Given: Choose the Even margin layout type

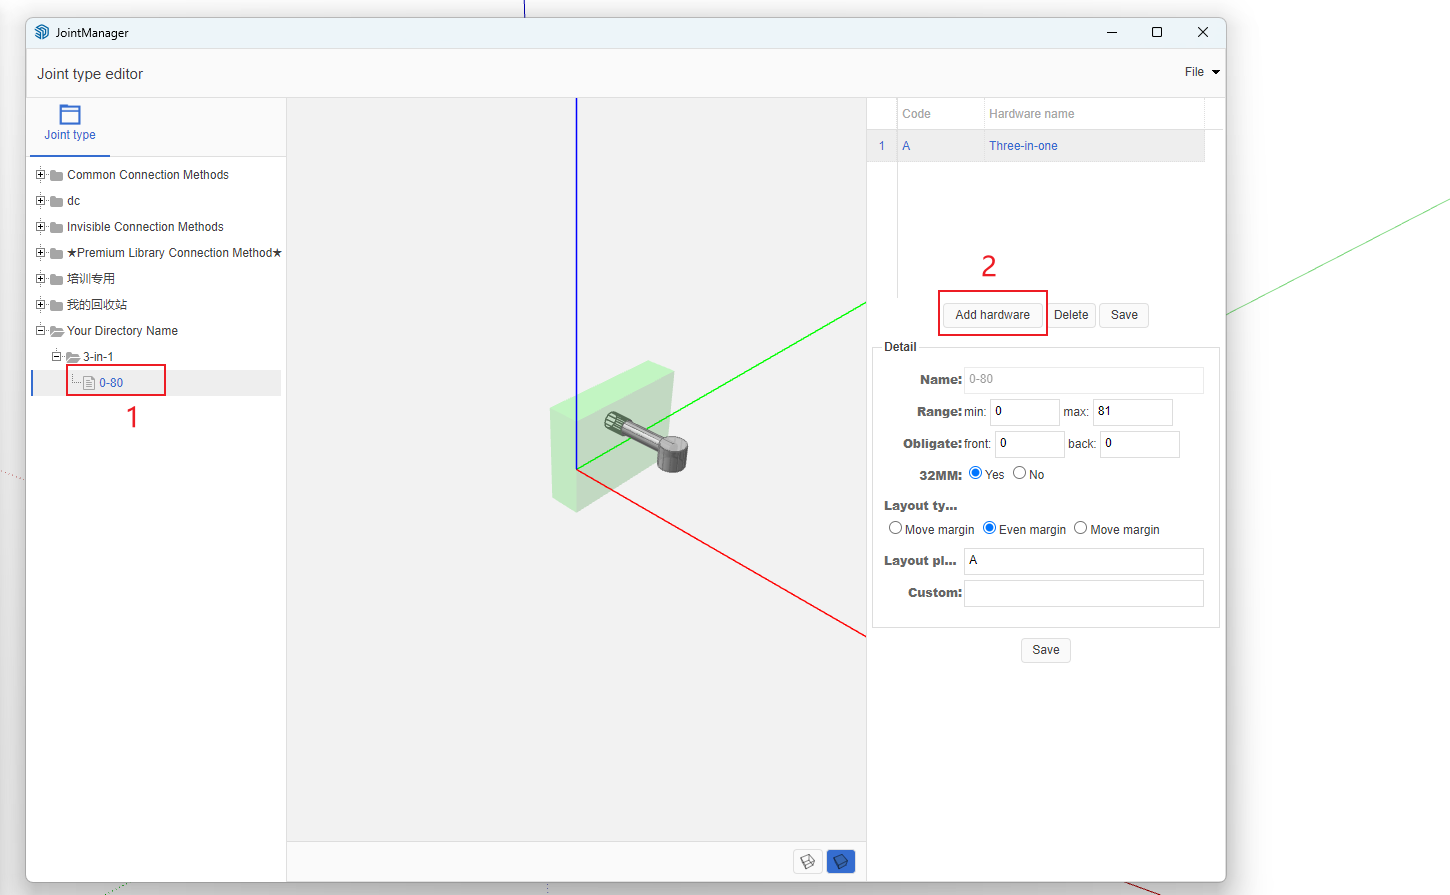Looking at the screenshot, I should tap(990, 528).
